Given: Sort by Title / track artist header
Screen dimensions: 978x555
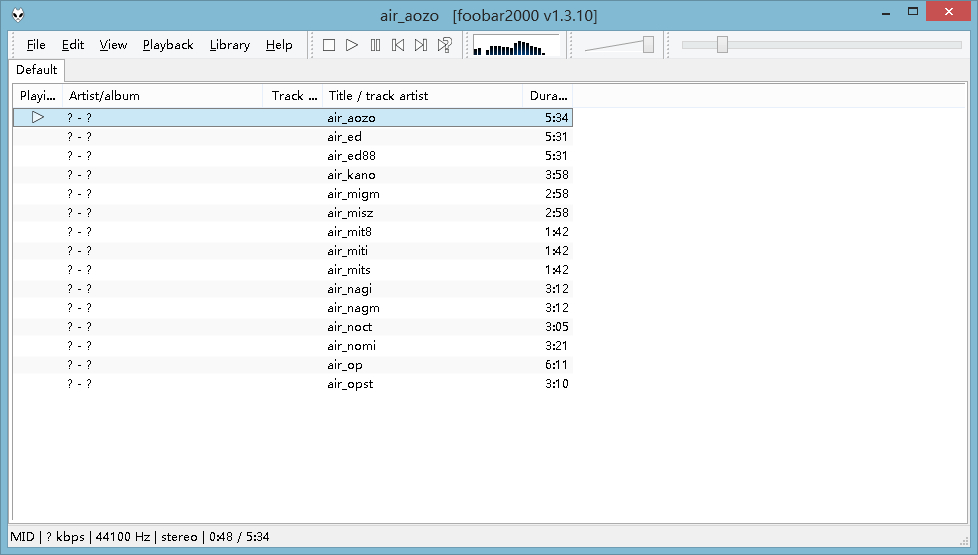Looking at the screenshot, I should (x=422, y=96).
